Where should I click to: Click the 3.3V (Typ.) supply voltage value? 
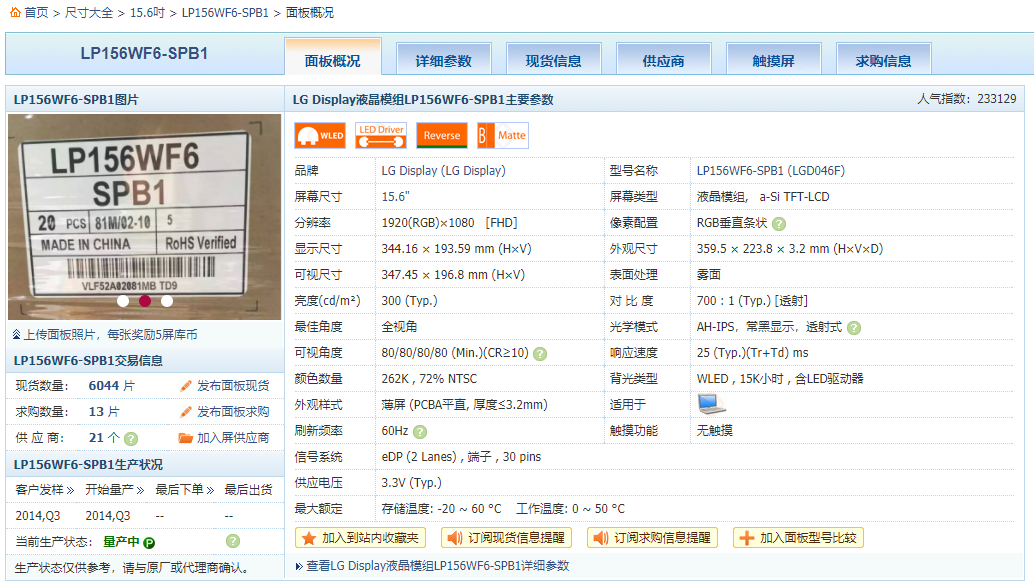411,483
